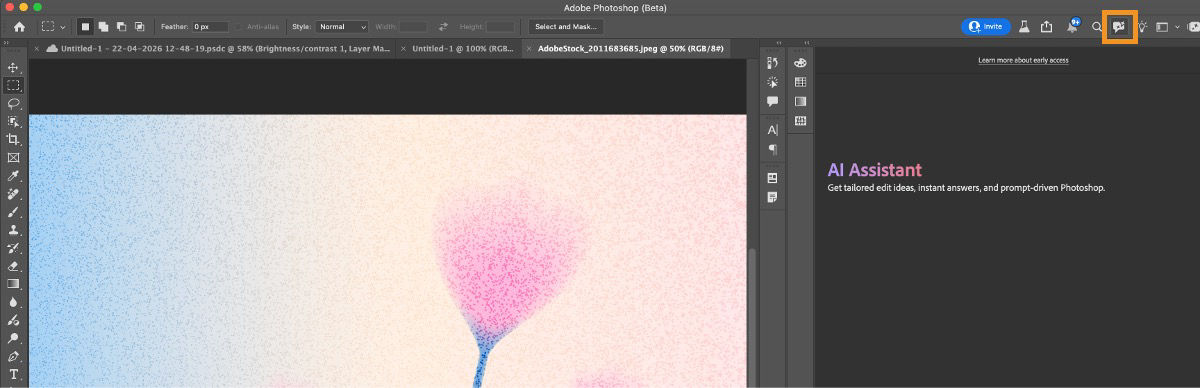Open the Discover lightbulb icon
The image size is (1200, 388).
point(1142,27)
